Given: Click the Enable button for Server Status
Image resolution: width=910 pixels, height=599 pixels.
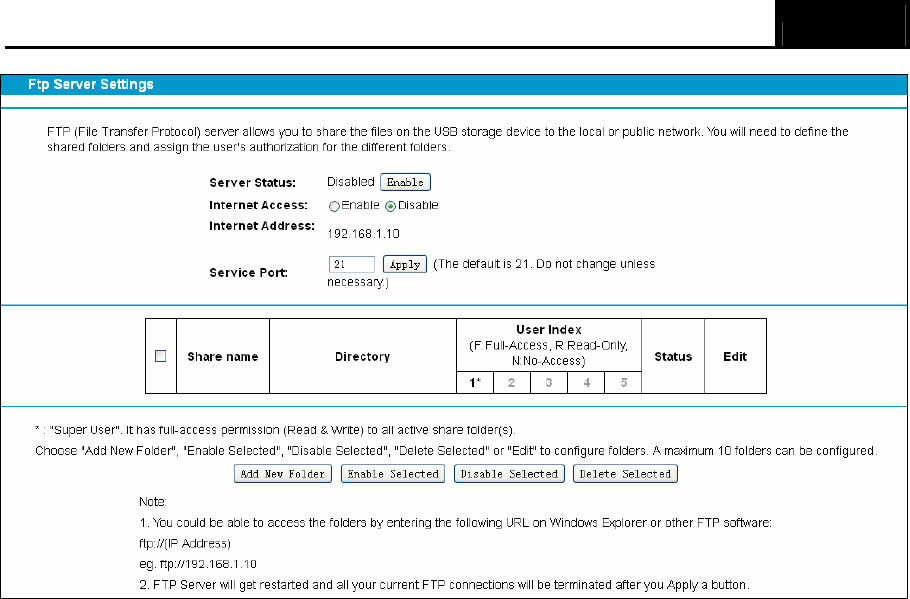Looking at the screenshot, I should [405, 182].
